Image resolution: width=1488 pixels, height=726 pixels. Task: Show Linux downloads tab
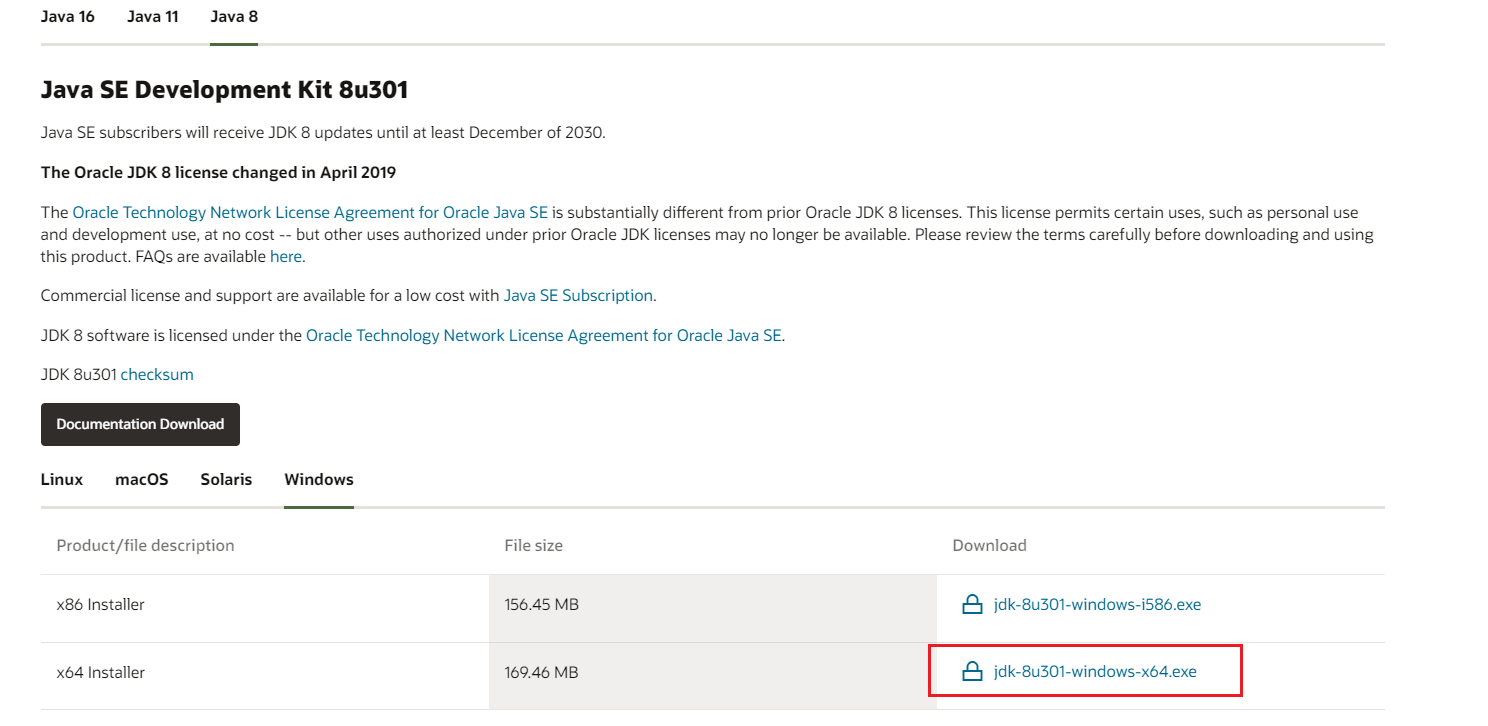click(62, 480)
